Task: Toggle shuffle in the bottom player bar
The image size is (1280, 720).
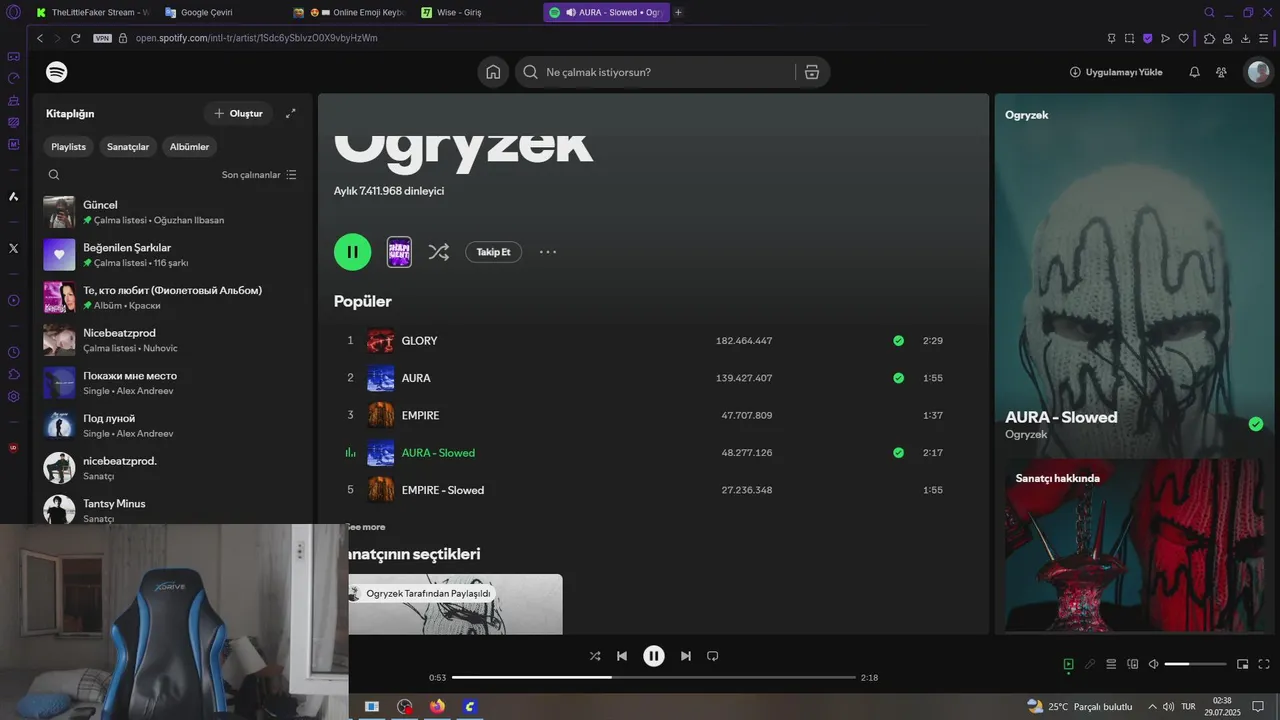Action: pyautogui.click(x=595, y=656)
